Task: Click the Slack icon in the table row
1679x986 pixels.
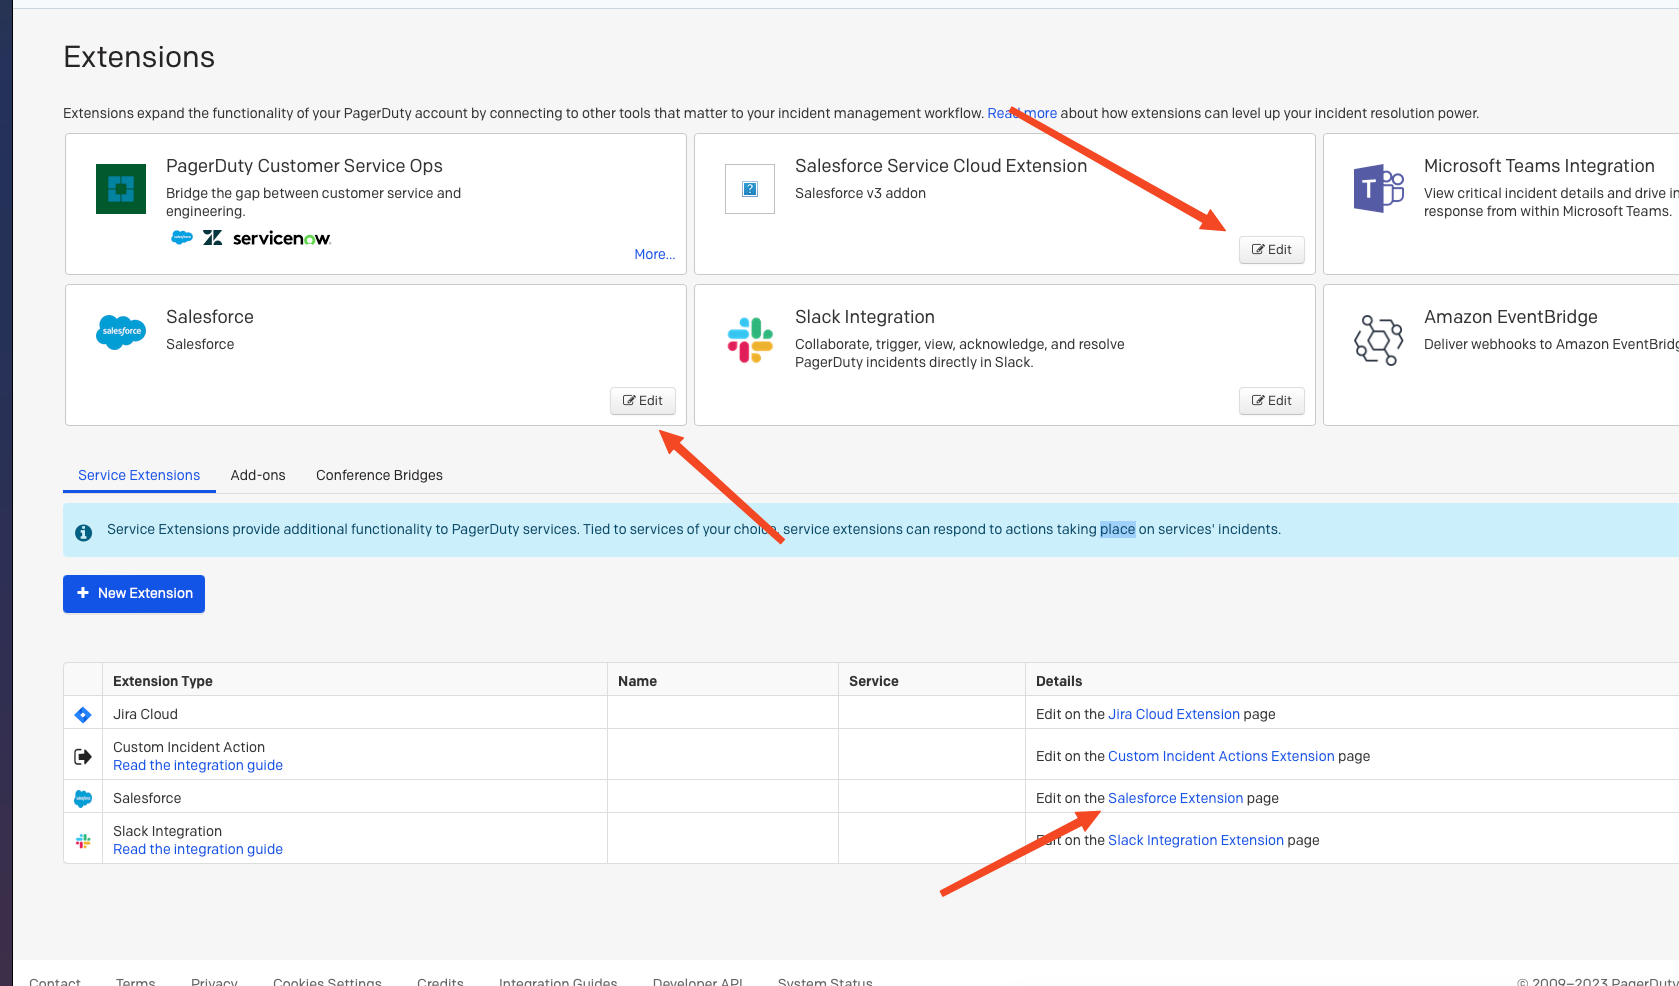Action: 83,841
